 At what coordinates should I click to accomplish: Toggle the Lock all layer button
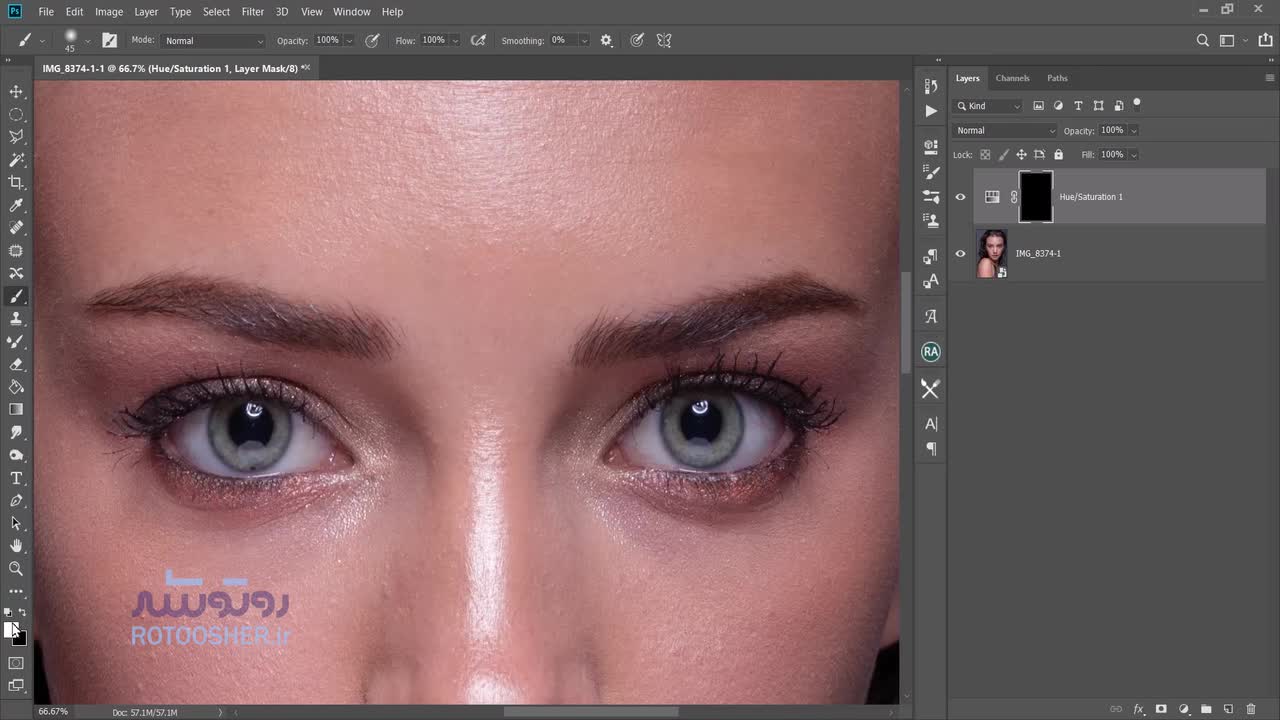(x=1058, y=155)
